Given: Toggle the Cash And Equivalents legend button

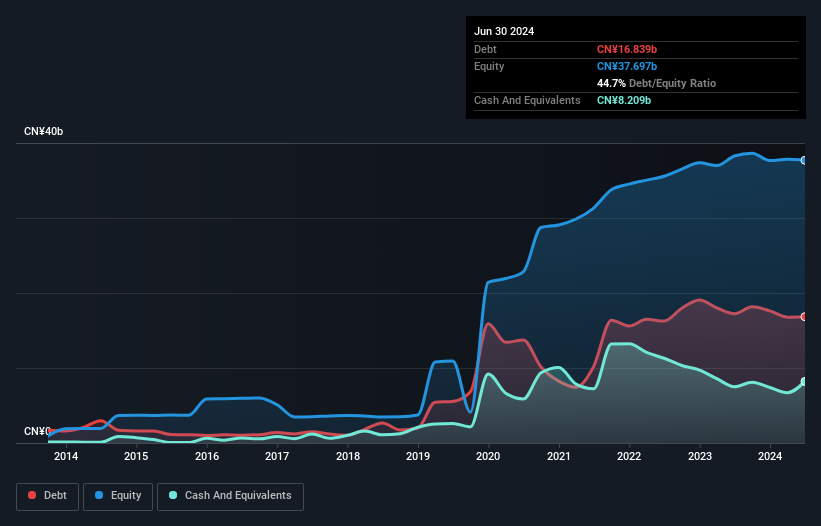Looking at the screenshot, I should [x=230, y=496].
